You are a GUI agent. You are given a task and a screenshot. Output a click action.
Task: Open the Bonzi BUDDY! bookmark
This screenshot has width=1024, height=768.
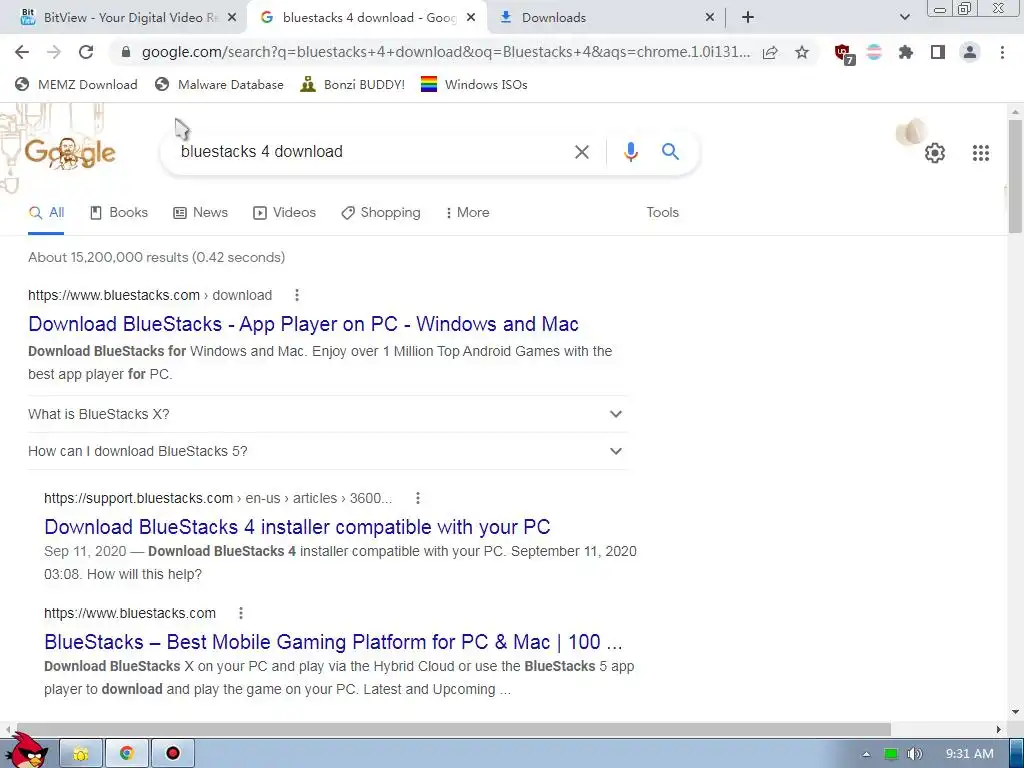point(353,84)
